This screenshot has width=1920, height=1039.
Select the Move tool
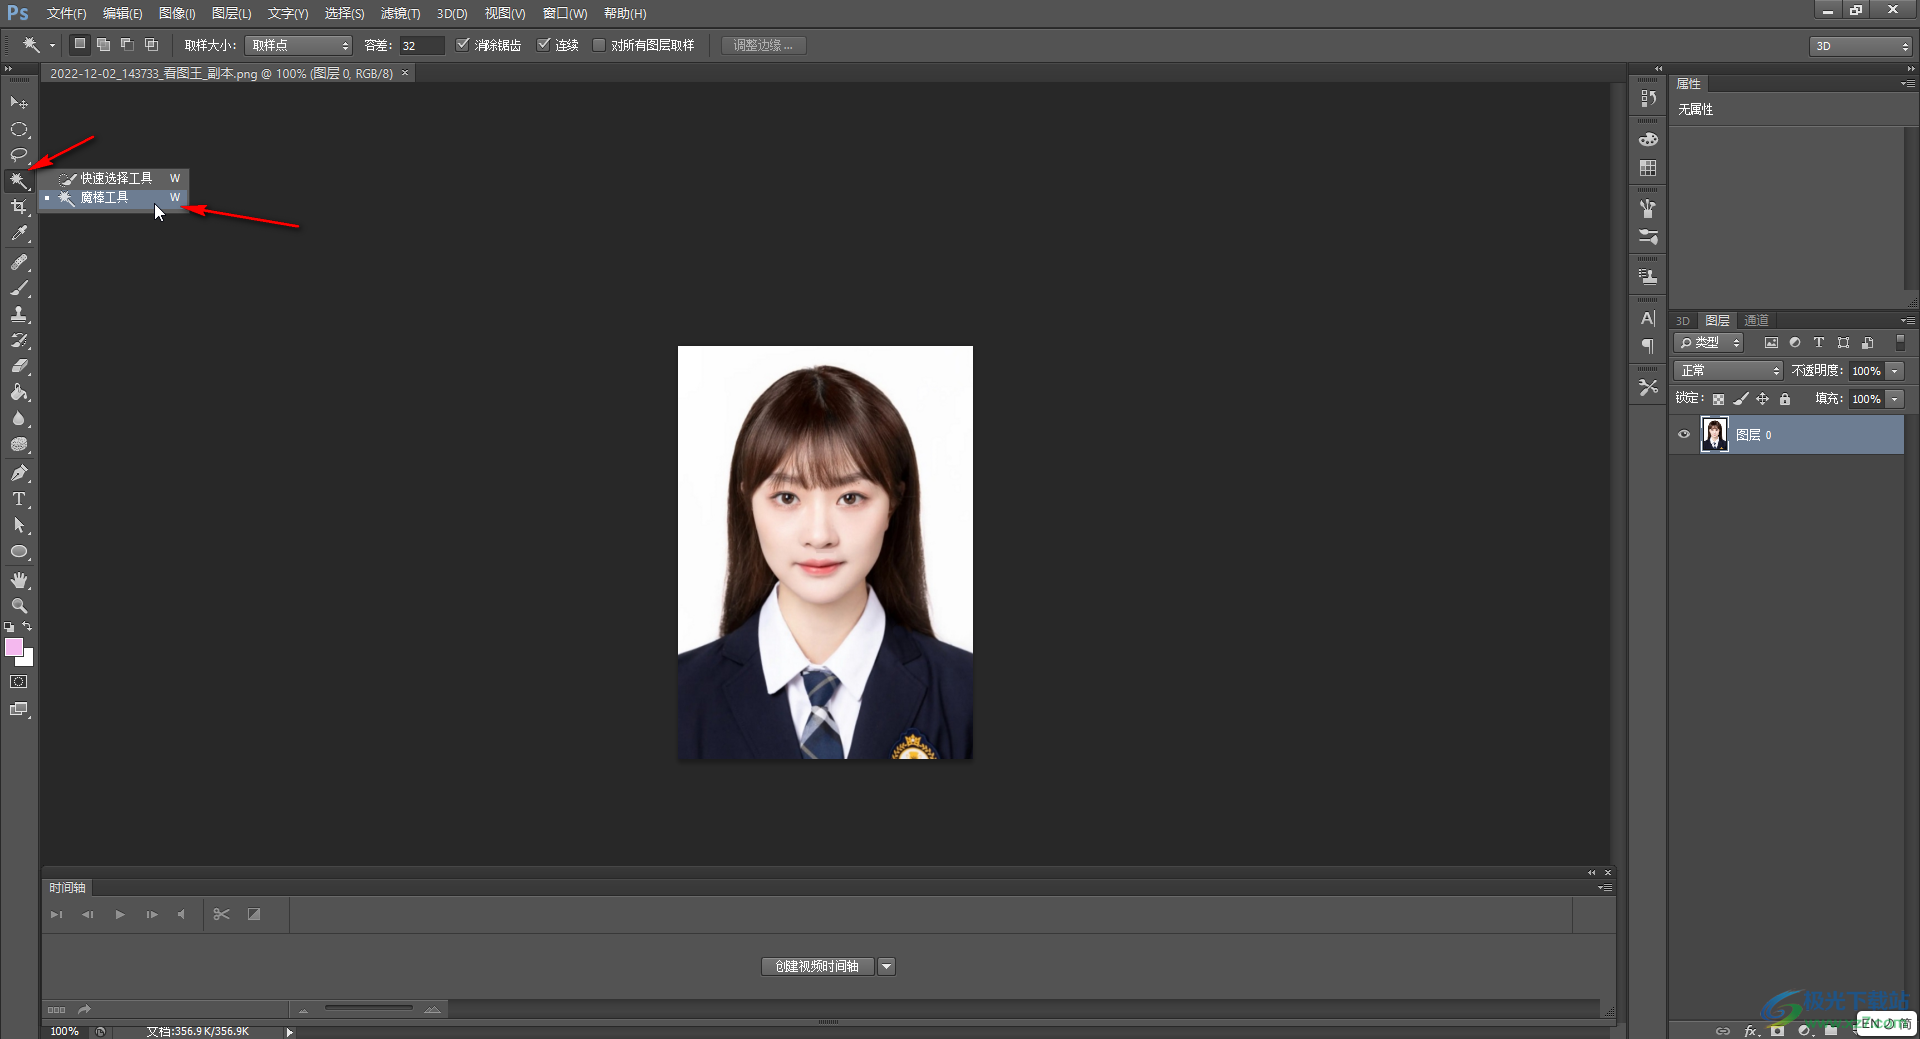tap(19, 102)
